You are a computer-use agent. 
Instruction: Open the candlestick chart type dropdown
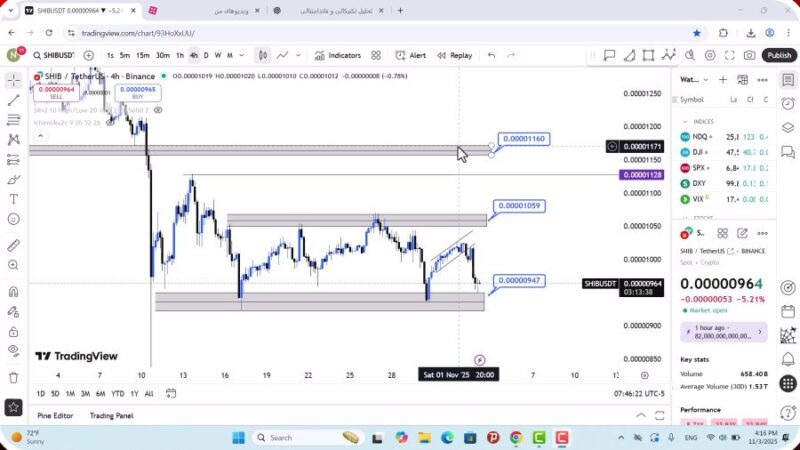click(262, 56)
